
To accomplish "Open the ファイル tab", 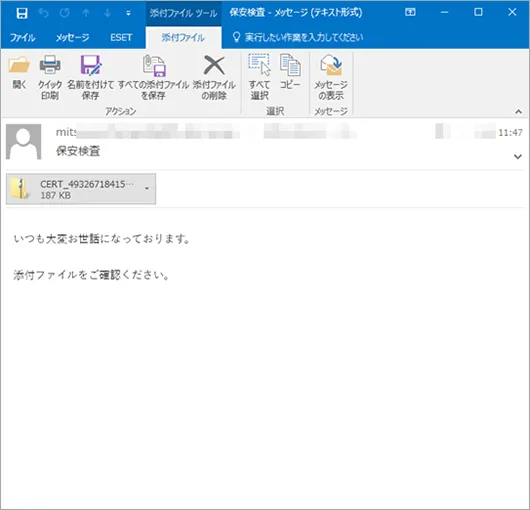I will pyautogui.click(x=22, y=38).
